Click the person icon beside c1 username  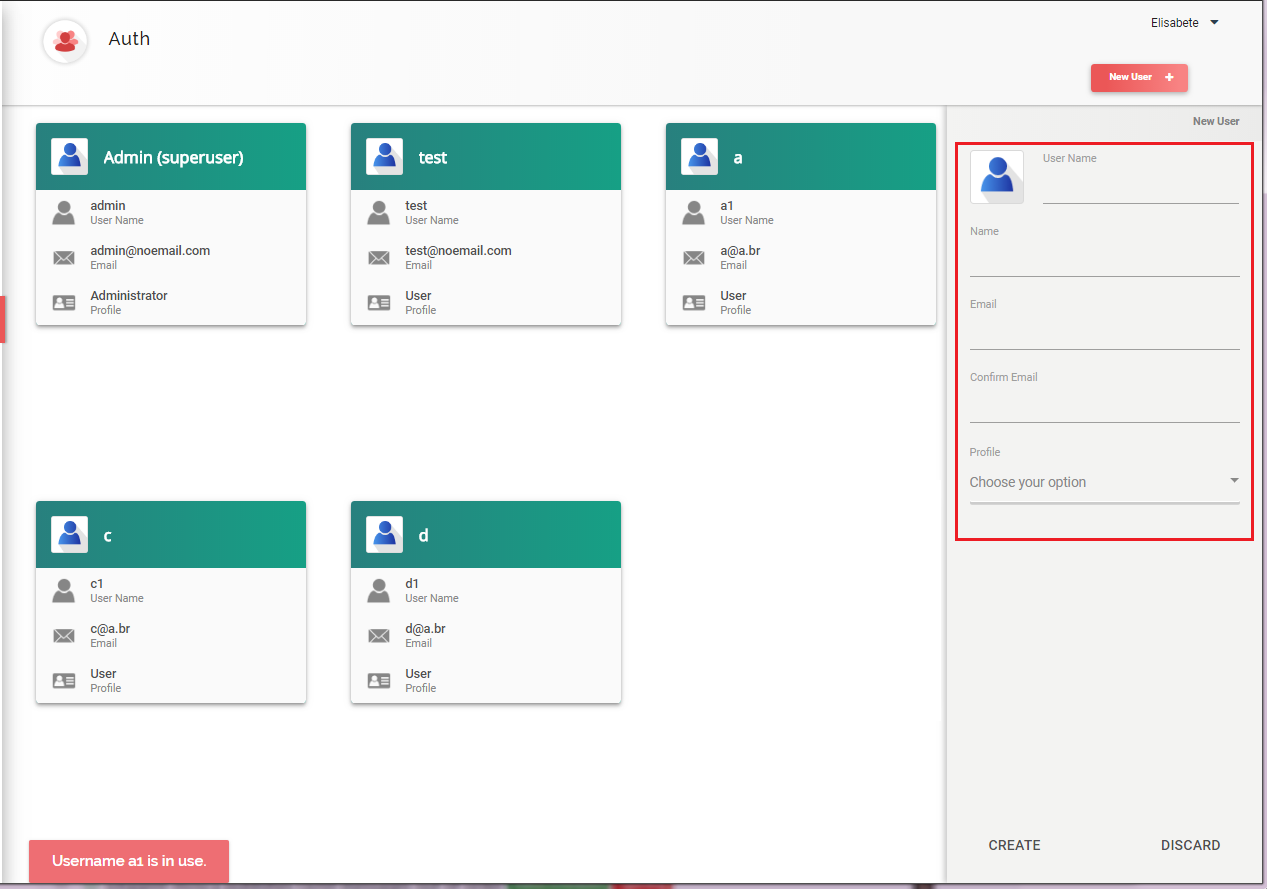(x=63, y=590)
